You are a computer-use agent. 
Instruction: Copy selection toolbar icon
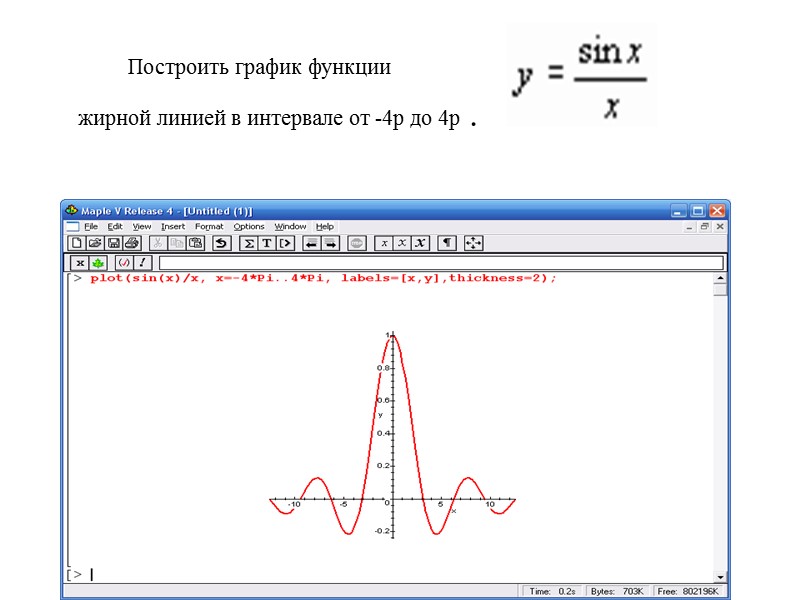[x=177, y=243]
